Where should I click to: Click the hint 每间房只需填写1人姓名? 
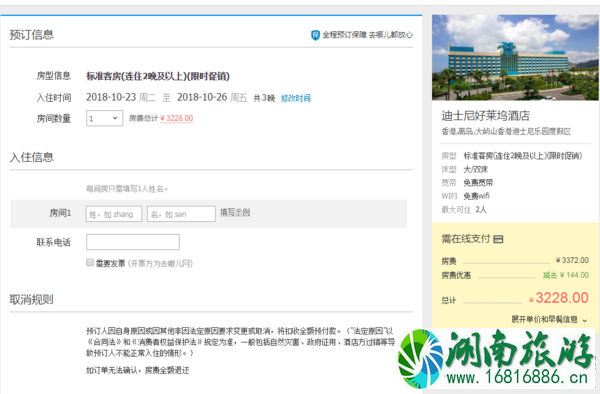click(127, 189)
